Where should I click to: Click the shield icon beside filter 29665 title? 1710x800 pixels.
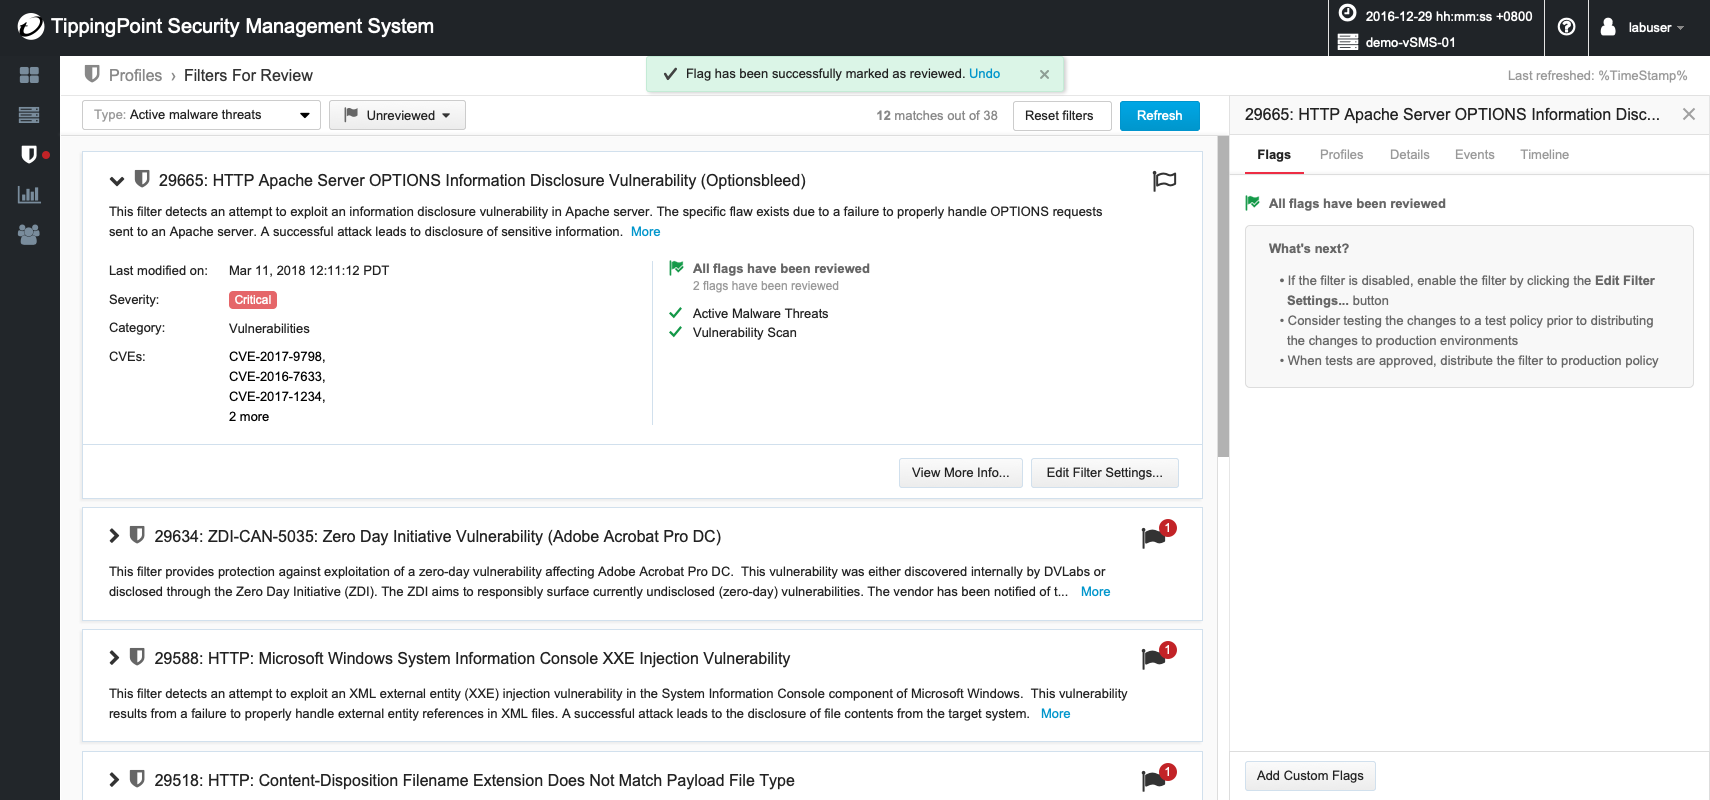142,179
